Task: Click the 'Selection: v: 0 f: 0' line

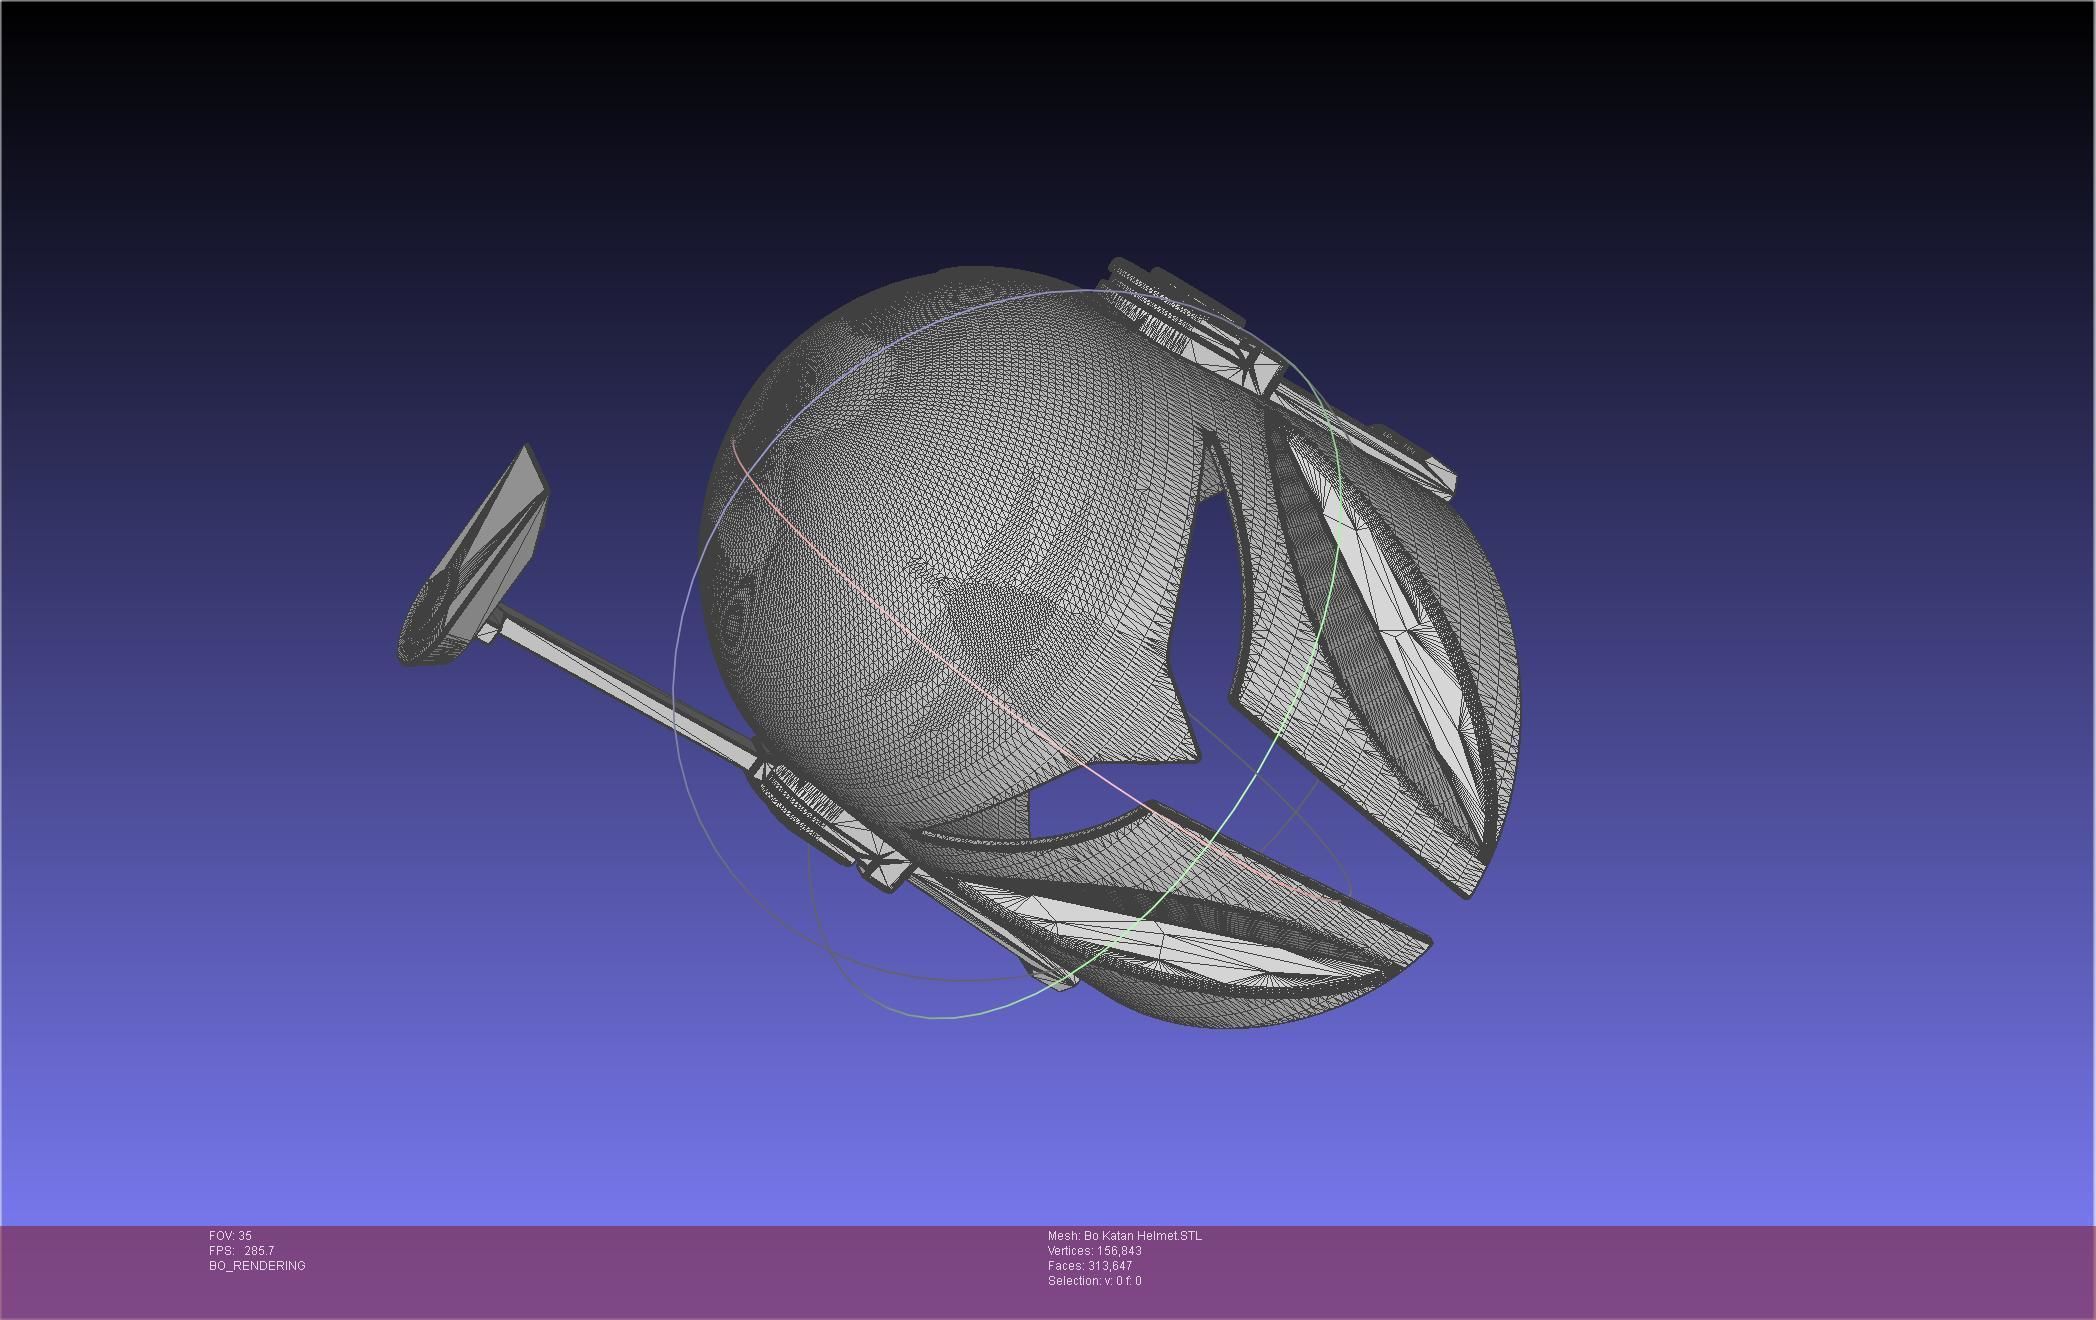Action: [1095, 1281]
